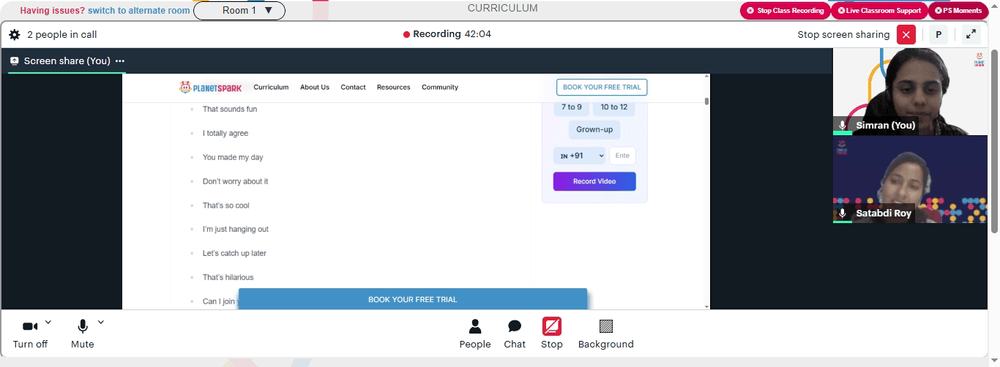This screenshot has width=1000, height=367.
Task: Select the Screen share (You) tab
Action: pyautogui.click(x=67, y=61)
